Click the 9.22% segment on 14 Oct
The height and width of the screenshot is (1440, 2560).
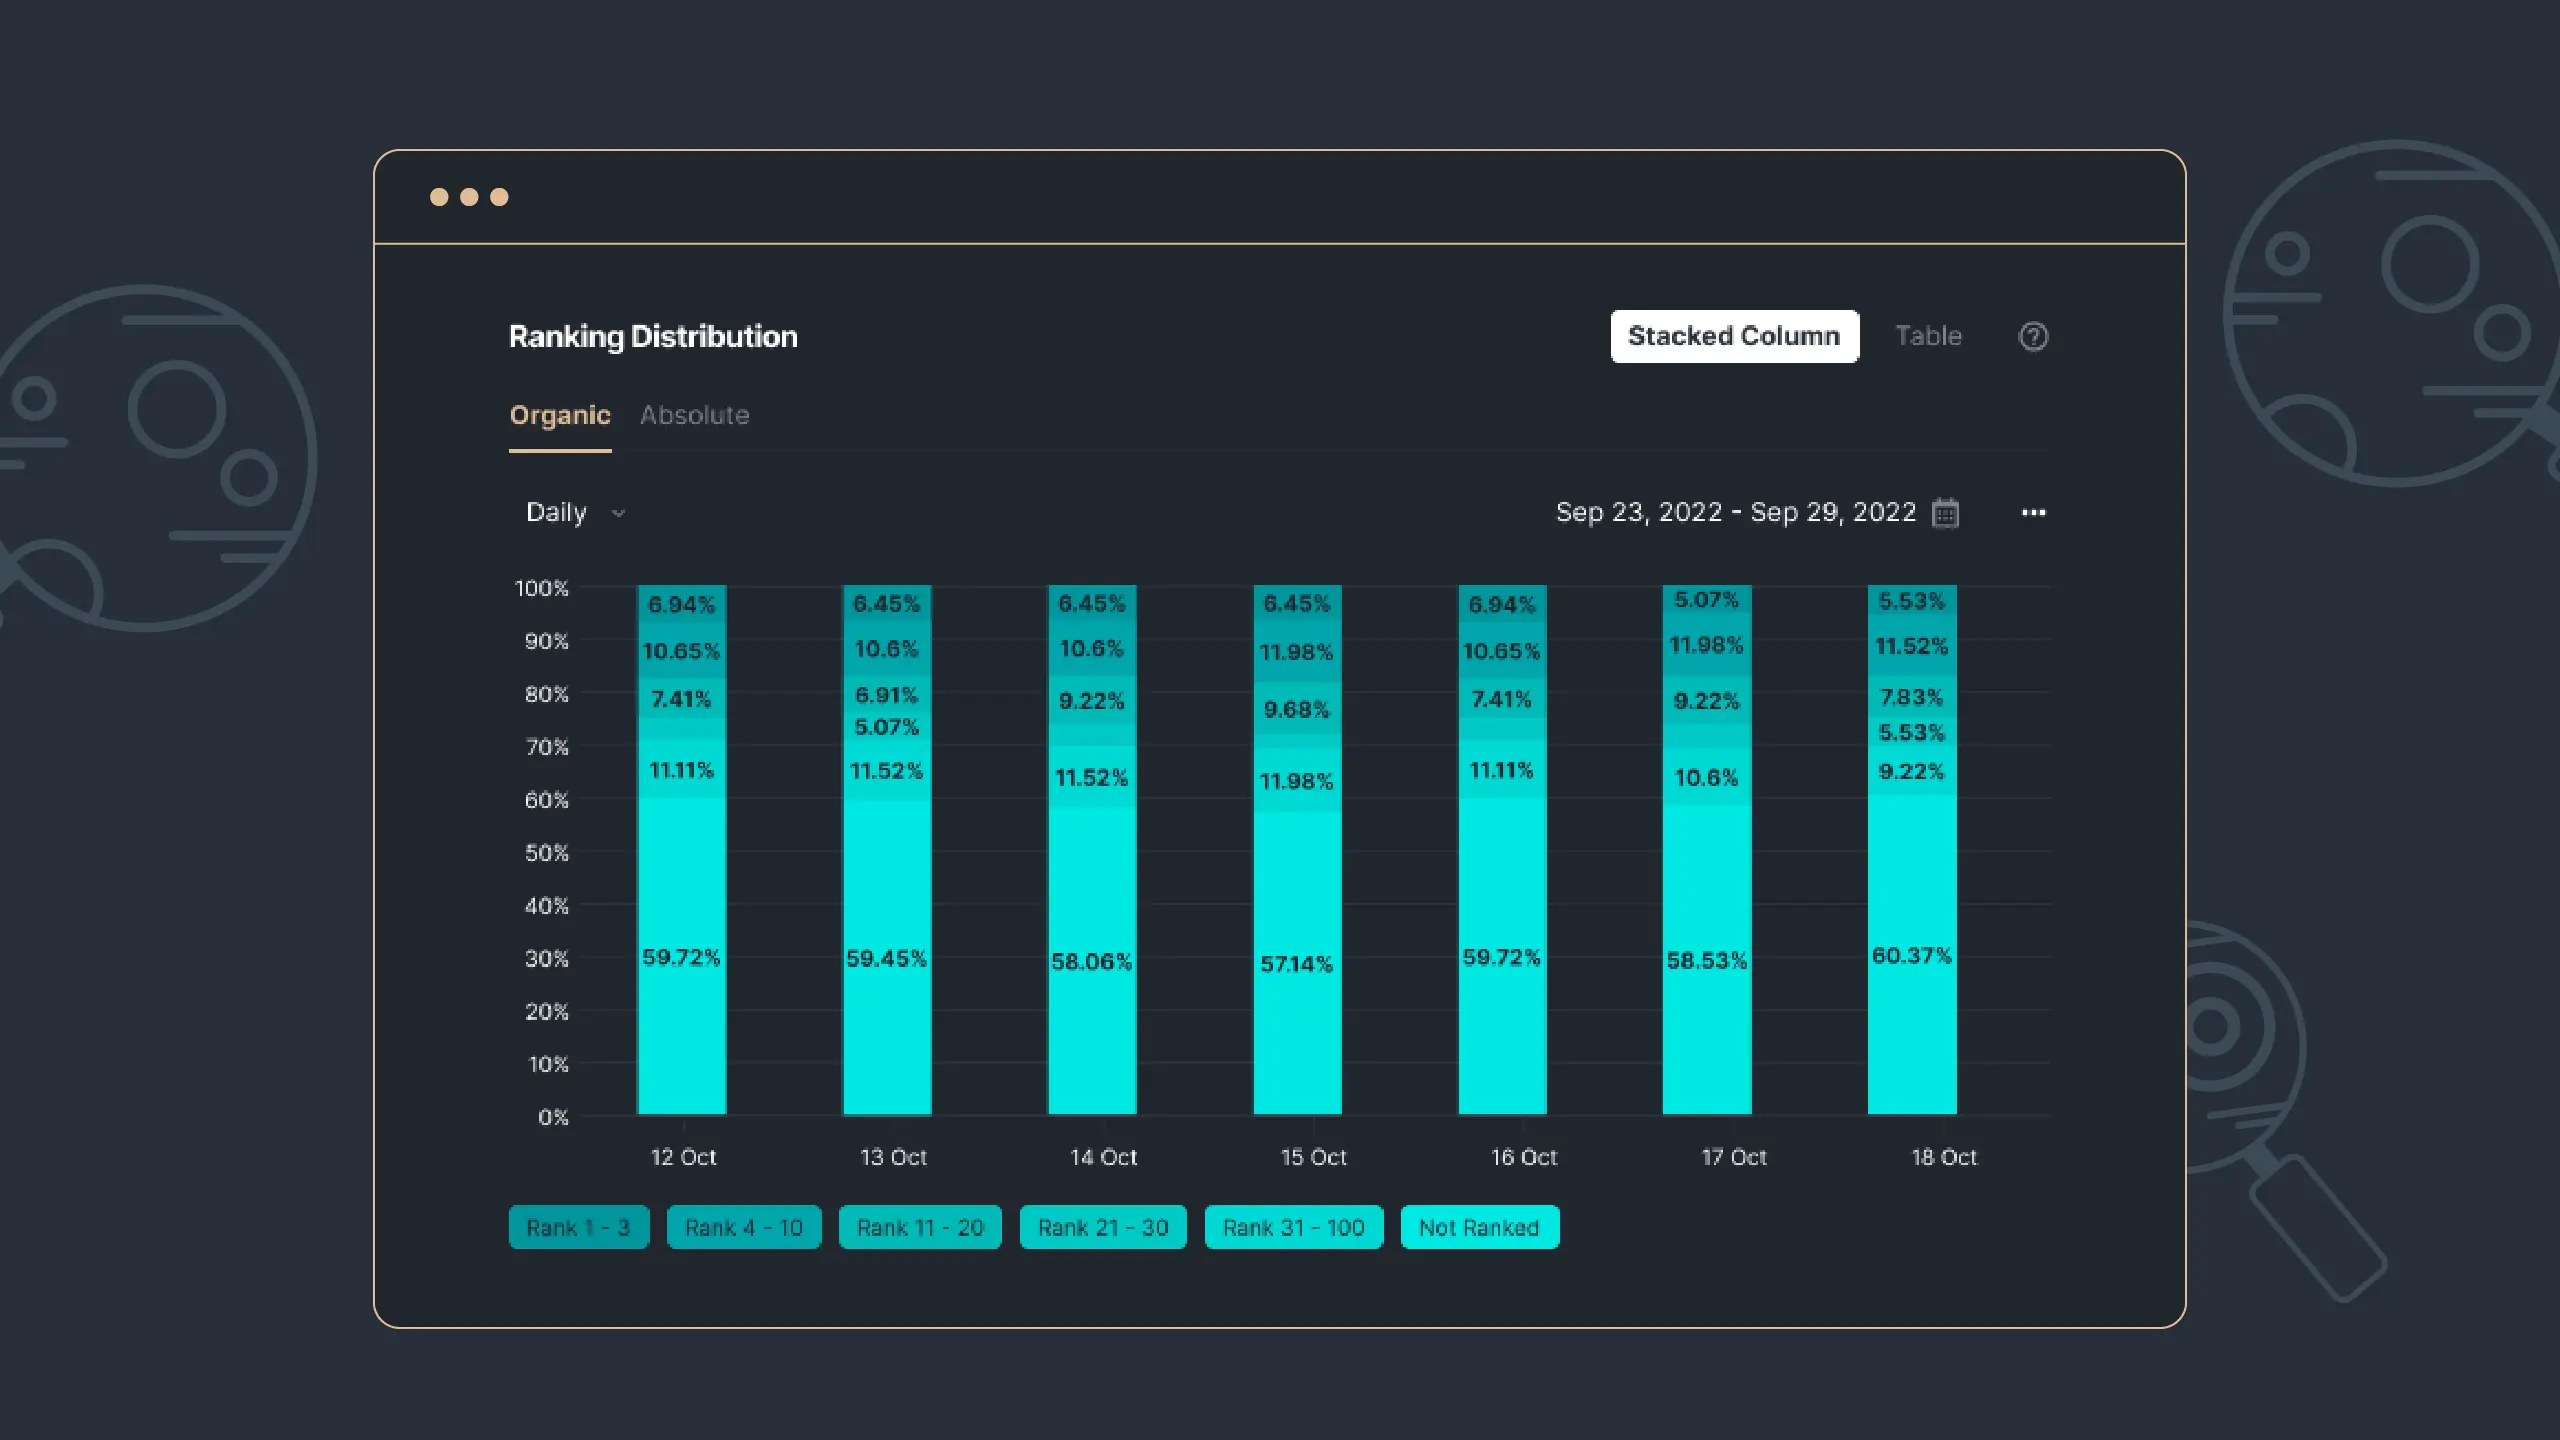[1092, 700]
